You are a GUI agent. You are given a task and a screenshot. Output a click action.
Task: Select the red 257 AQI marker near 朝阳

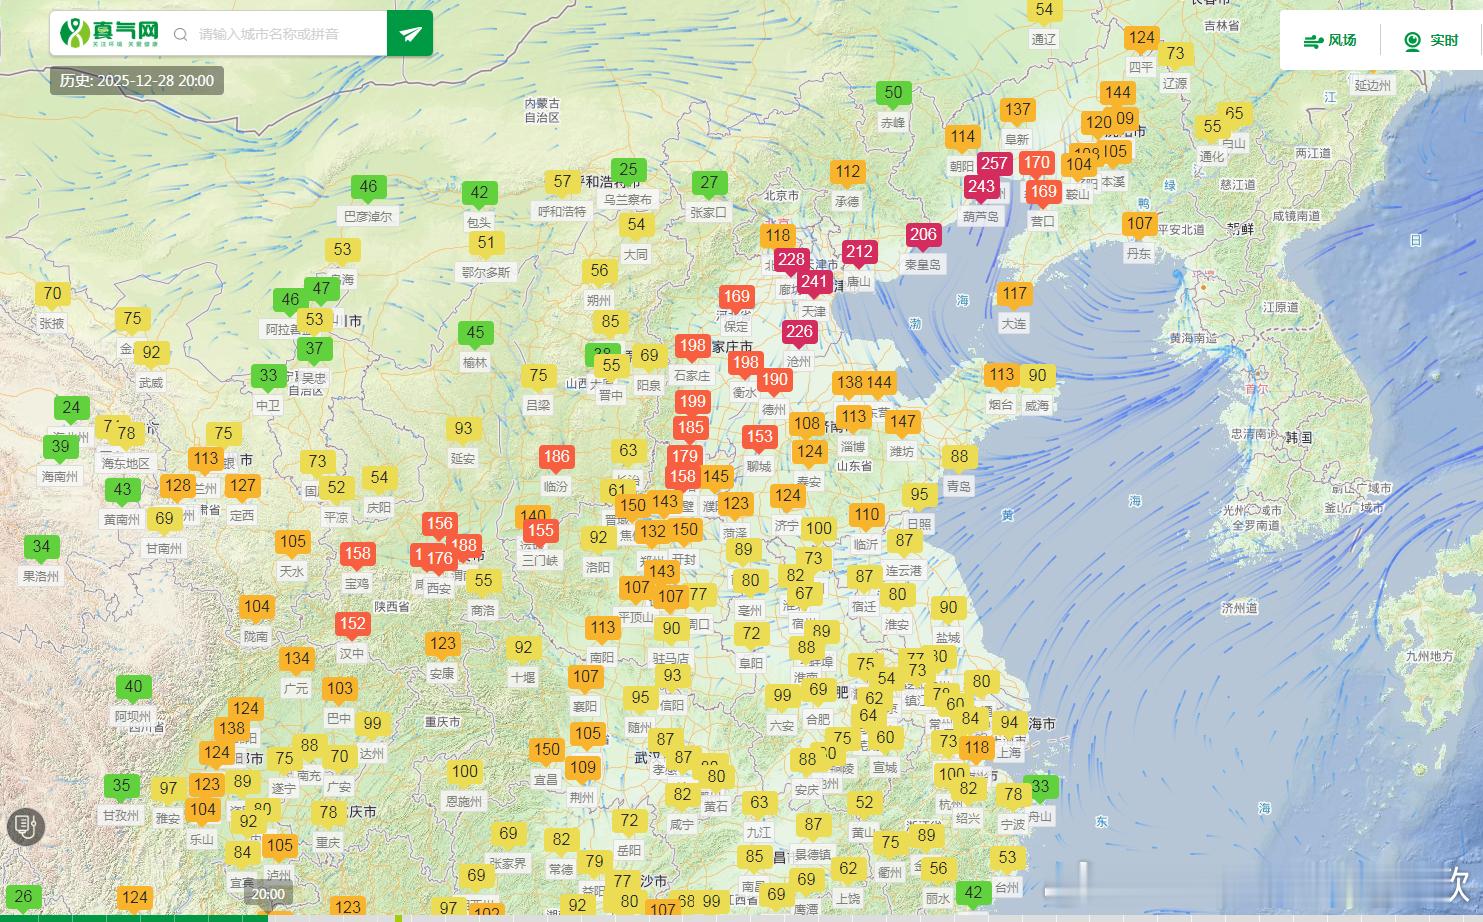point(995,162)
